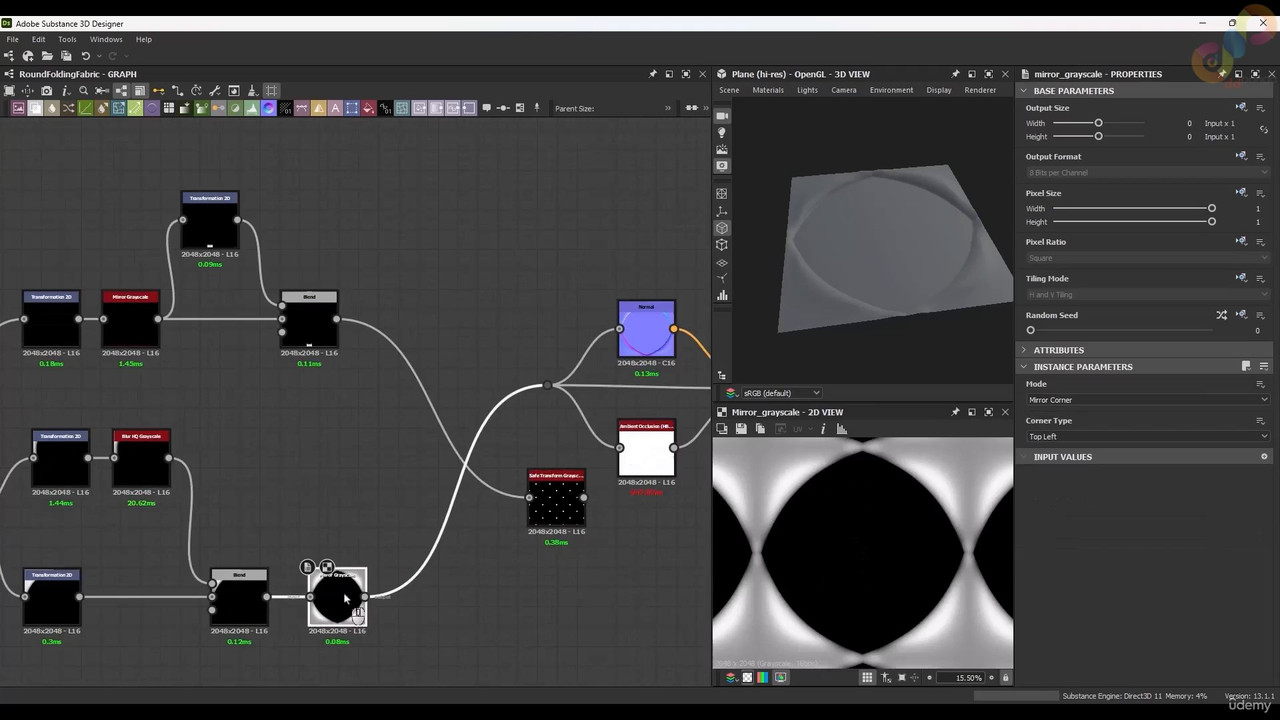The width and height of the screenshot is (1280, 720).
Task: Add a Gradient Map node
Action: coord(202,108)
